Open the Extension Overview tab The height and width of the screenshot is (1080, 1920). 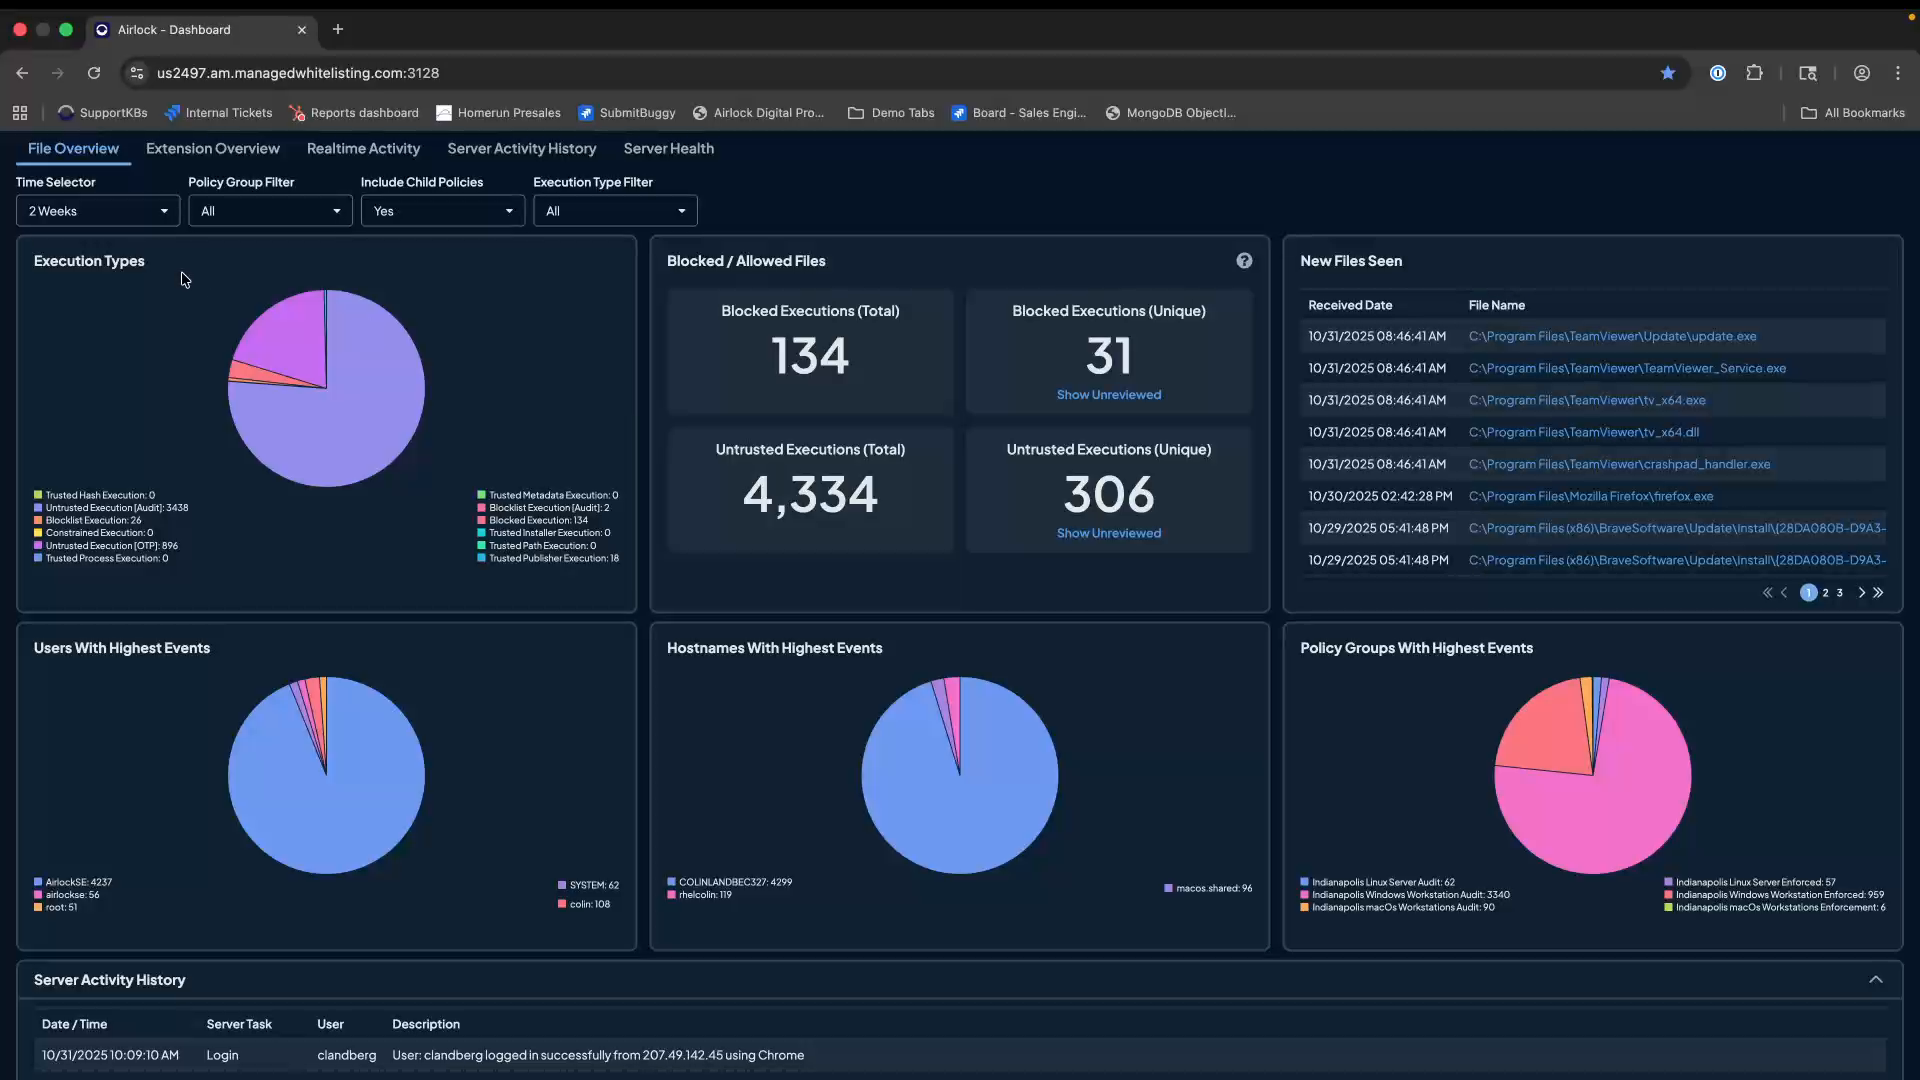pos(212,148)
